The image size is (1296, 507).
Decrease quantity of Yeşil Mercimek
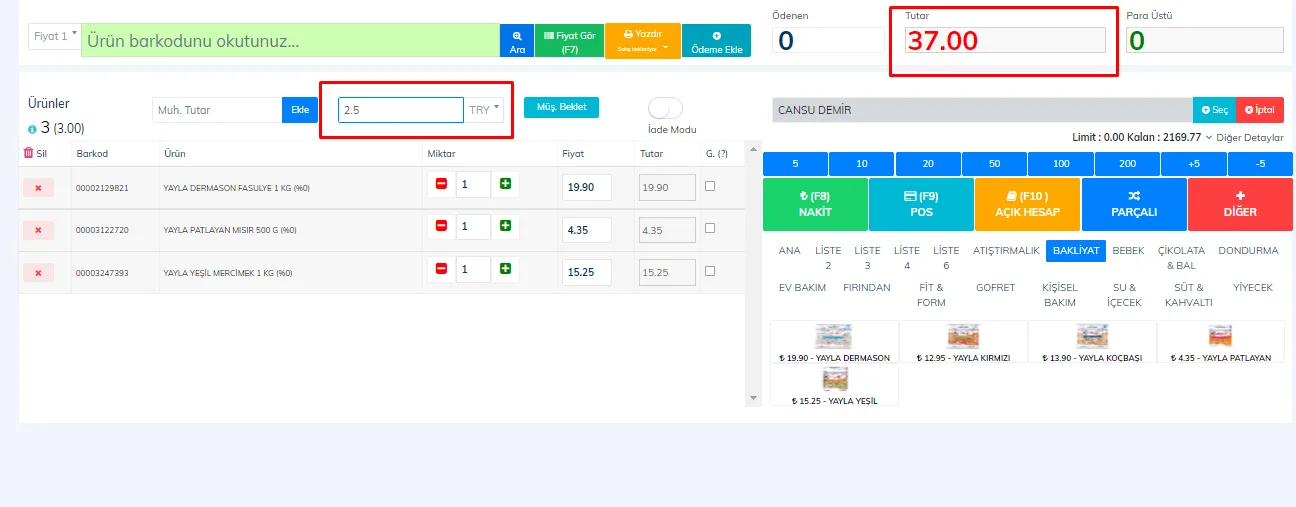pyautogui.click(x=441, y=268)
